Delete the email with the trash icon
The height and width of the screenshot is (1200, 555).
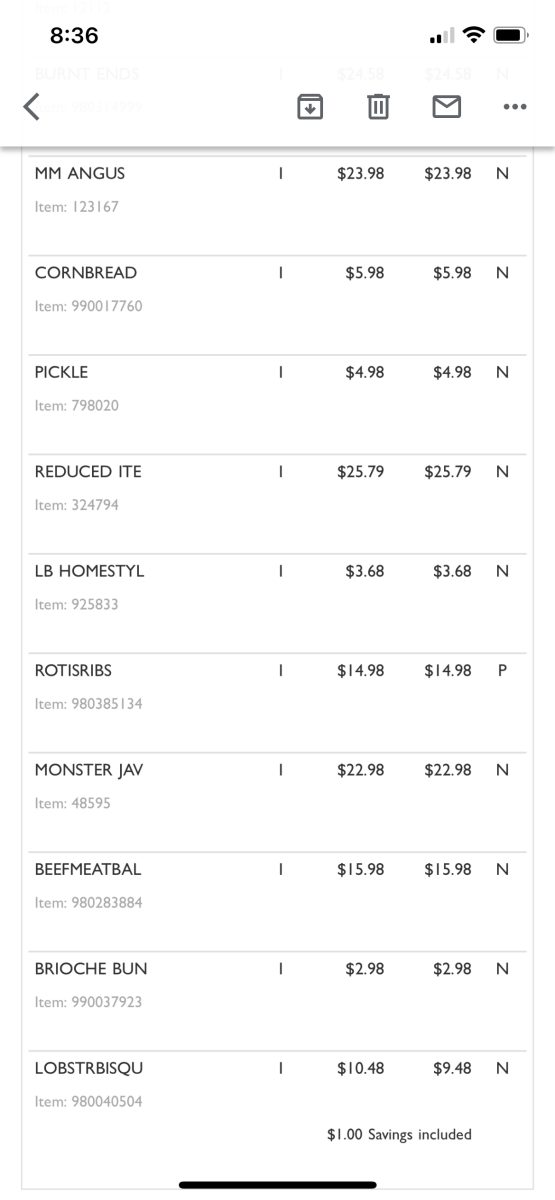tap(378, 106)
